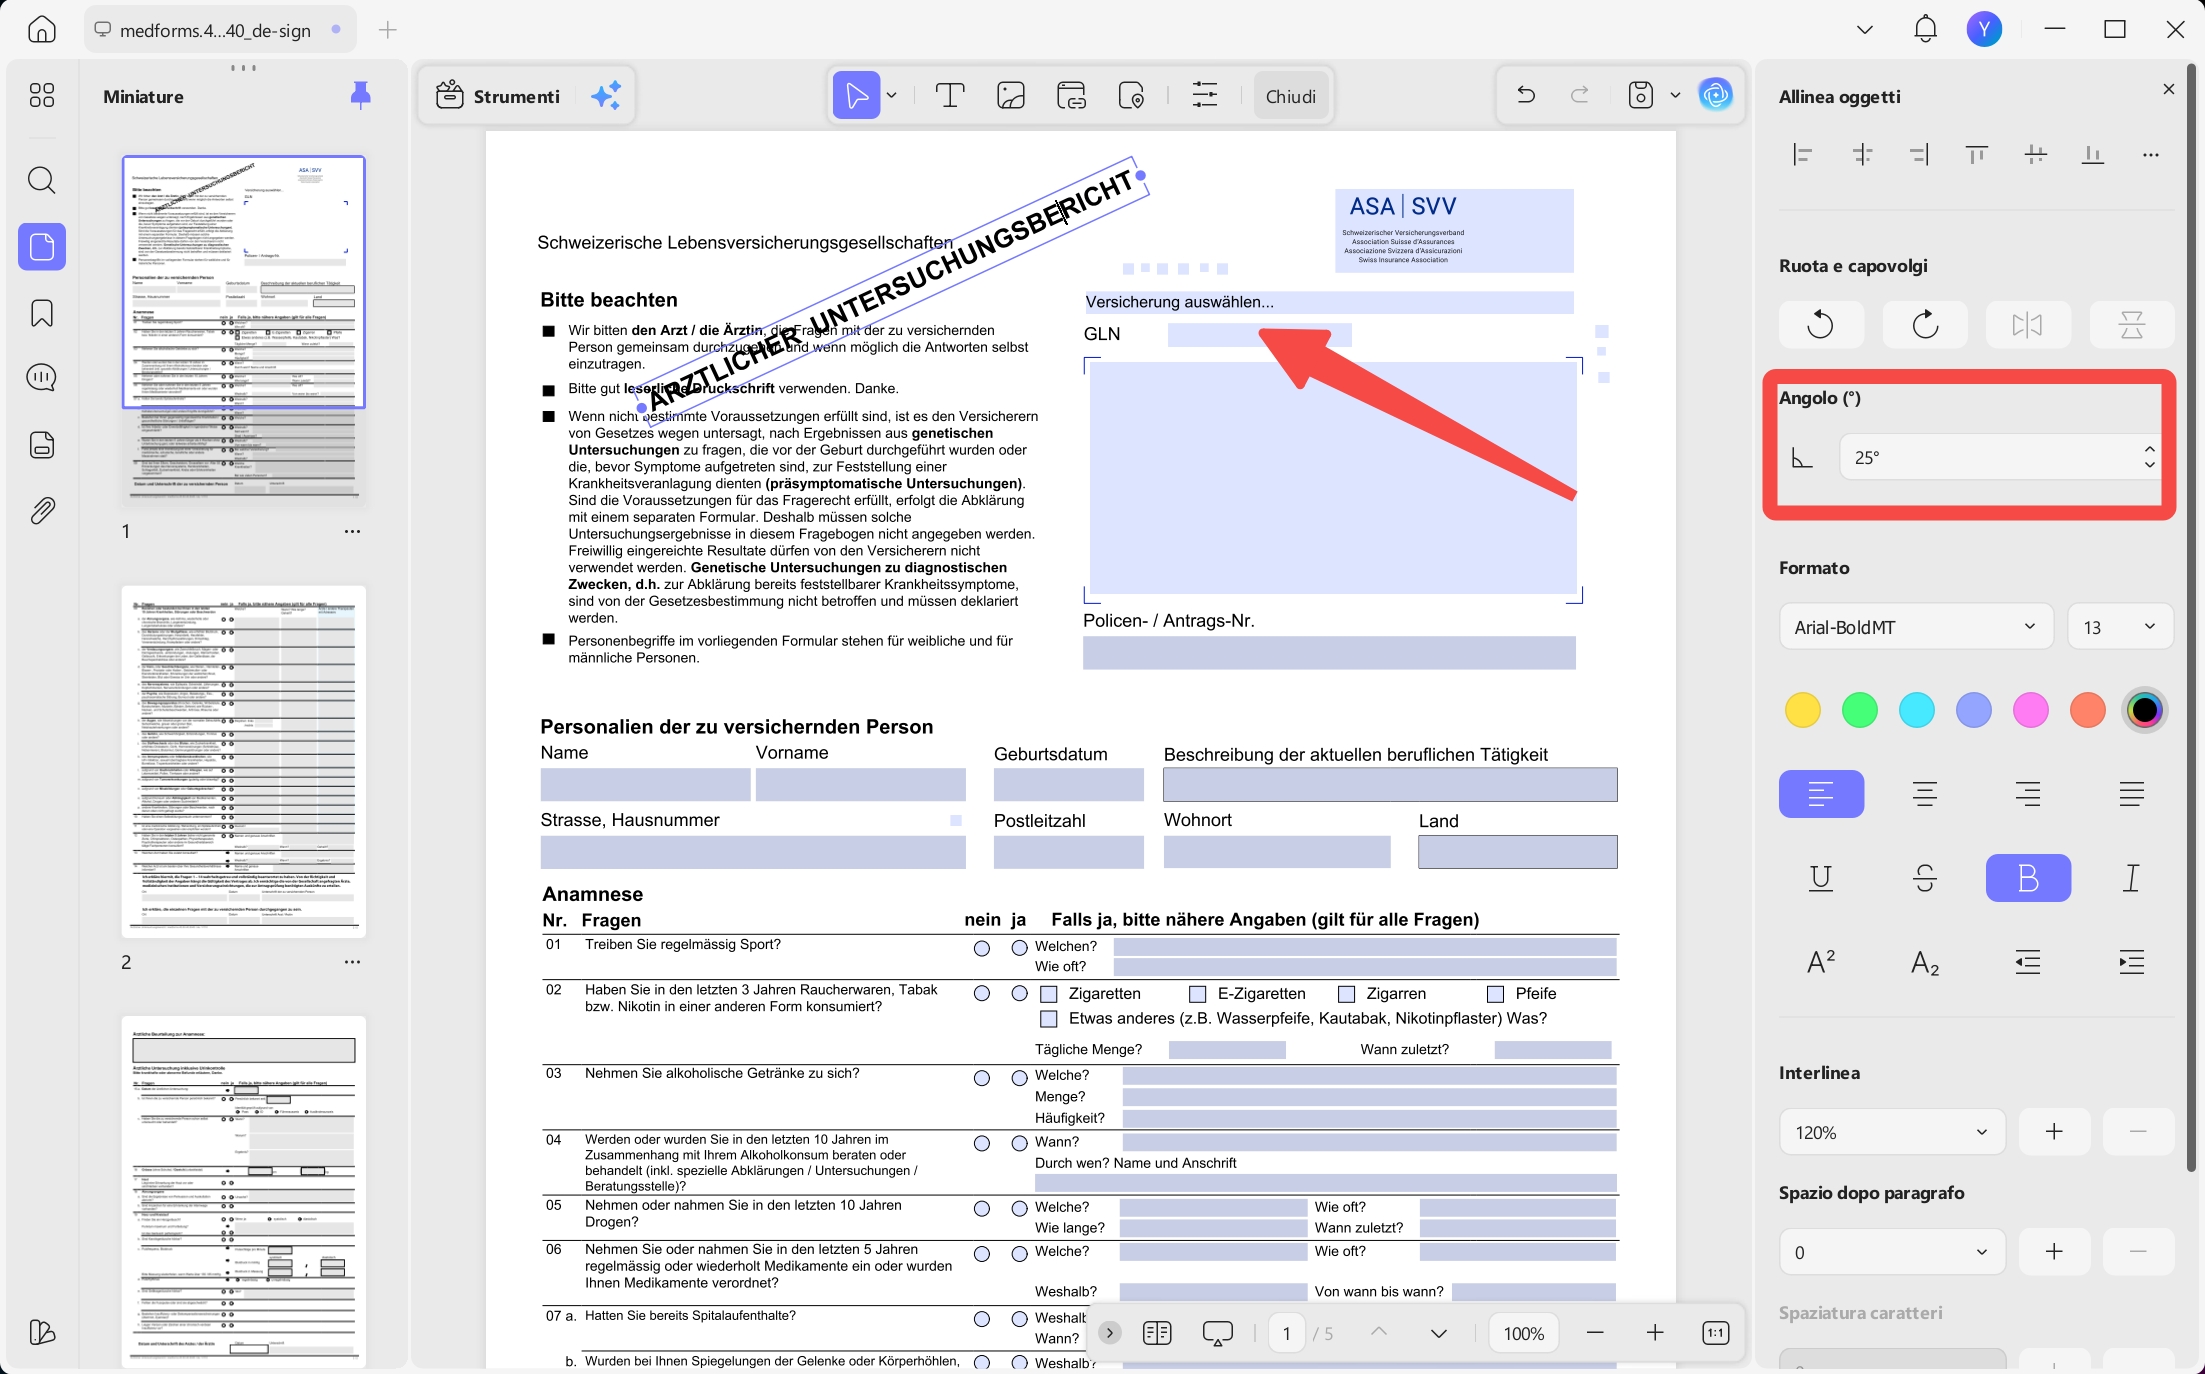Open notifications bell
Screen dimensions: 2205x1374
1925,30
